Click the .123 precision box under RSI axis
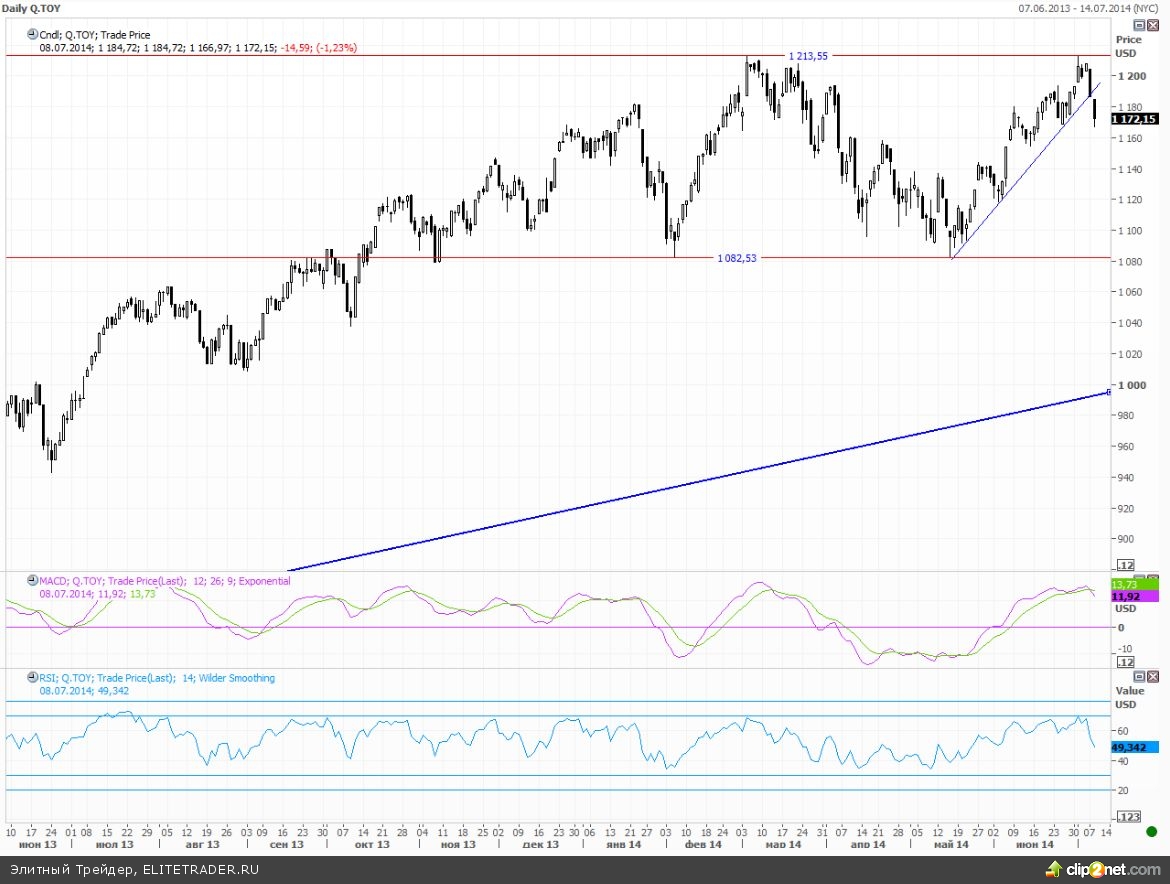The width and height of the screenshot is (1170, 884). click(x=1130, y=817)
